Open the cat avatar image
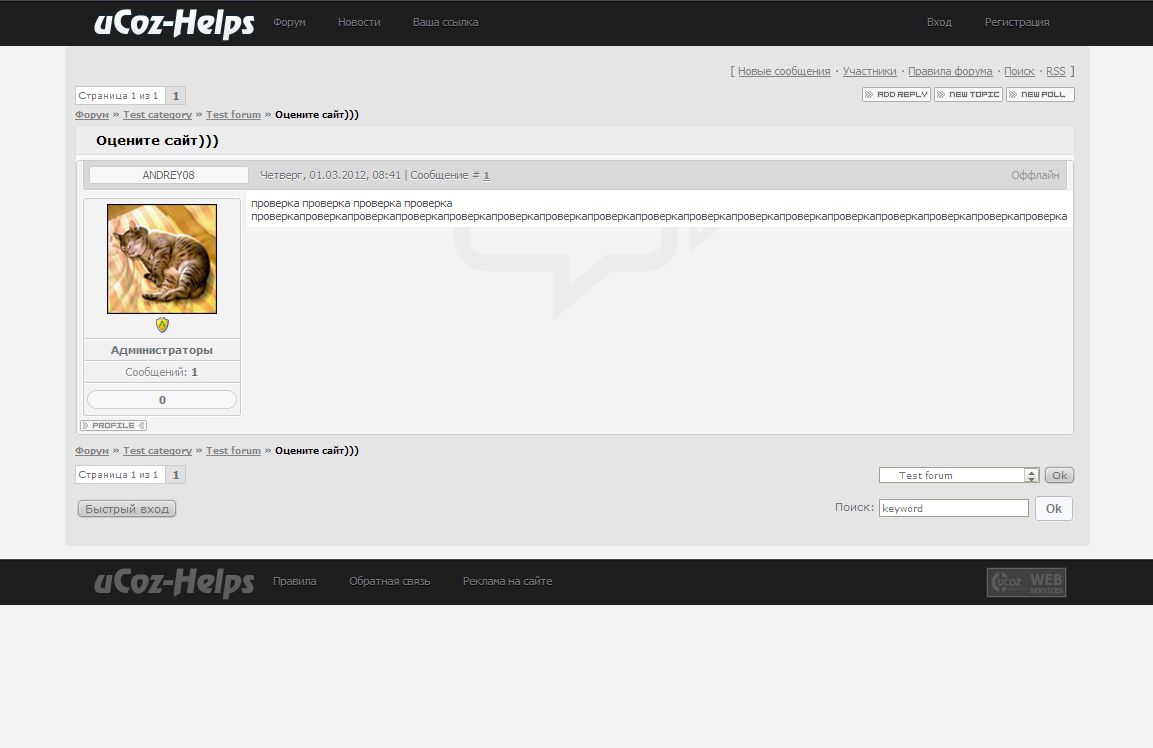 (x=162, y=259)
